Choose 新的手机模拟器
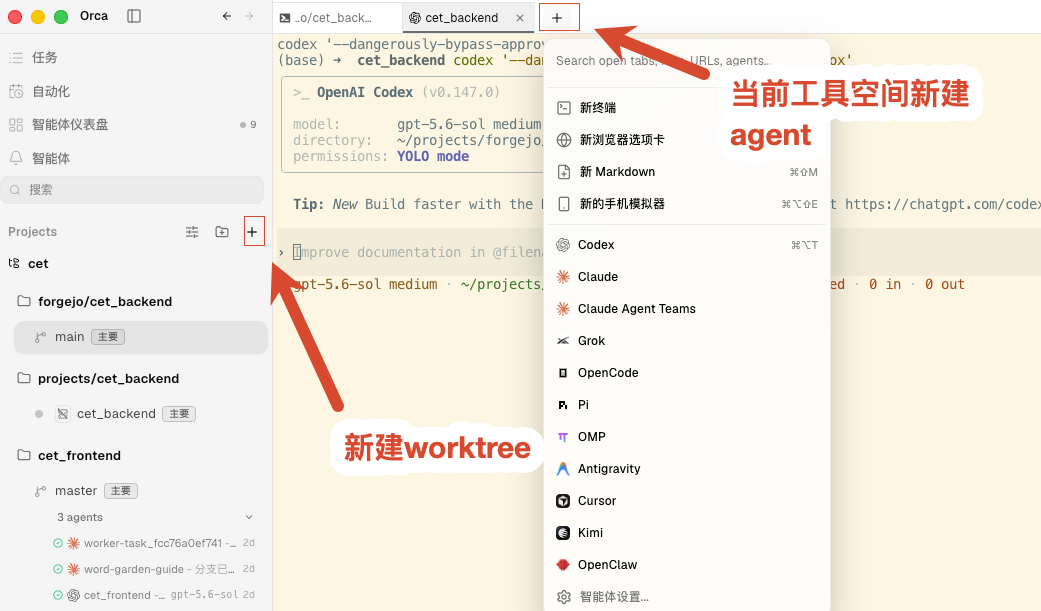 pyautogui.click(x=687, y=204)
